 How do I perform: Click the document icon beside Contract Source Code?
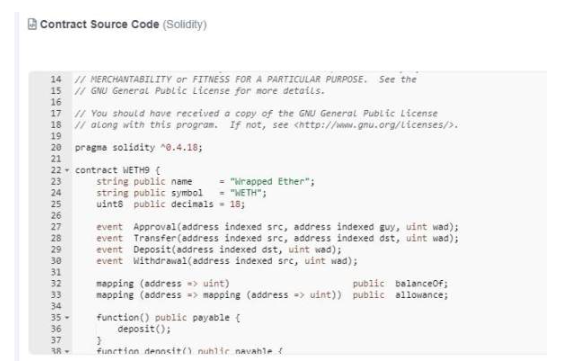(x=32, y=24)
